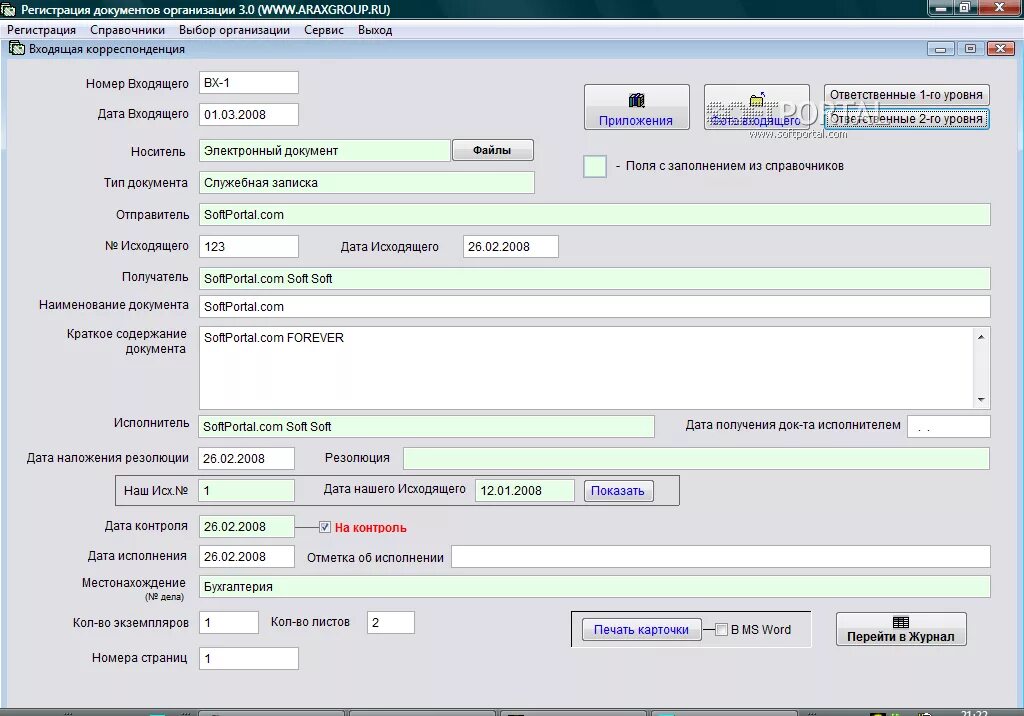The height and width of the screenshot is (716, 1024).
Task: Open Ответственные 2-го уровня
Action: click(x=906, y=119)
